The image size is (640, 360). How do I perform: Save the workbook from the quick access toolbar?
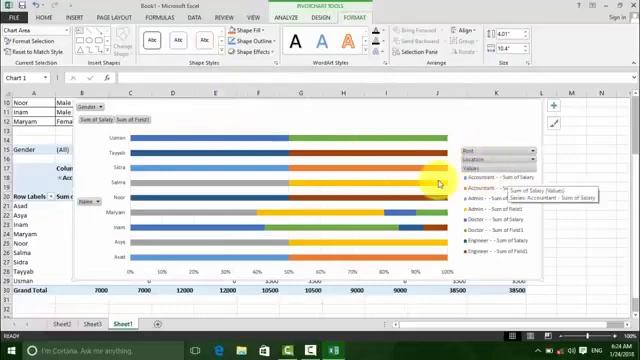22,6
